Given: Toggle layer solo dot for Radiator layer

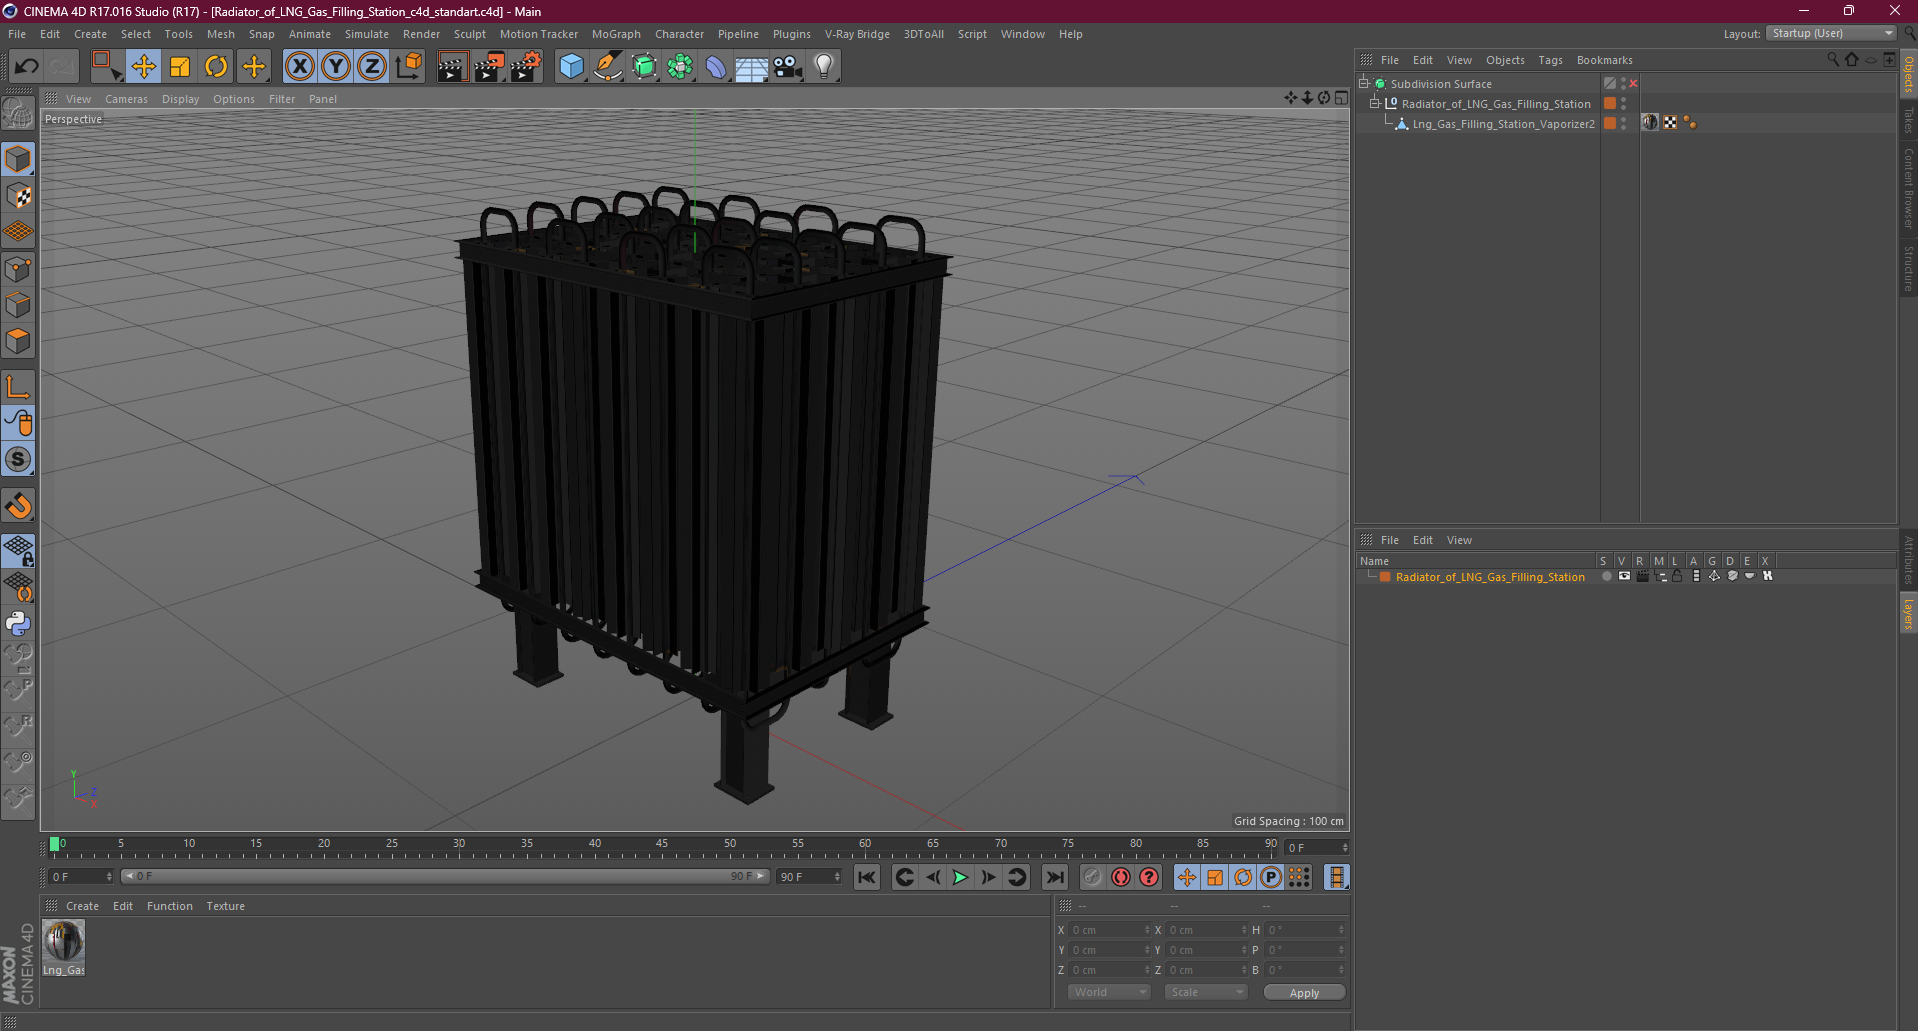Looking at the screenshot, I should point(1606,576).
